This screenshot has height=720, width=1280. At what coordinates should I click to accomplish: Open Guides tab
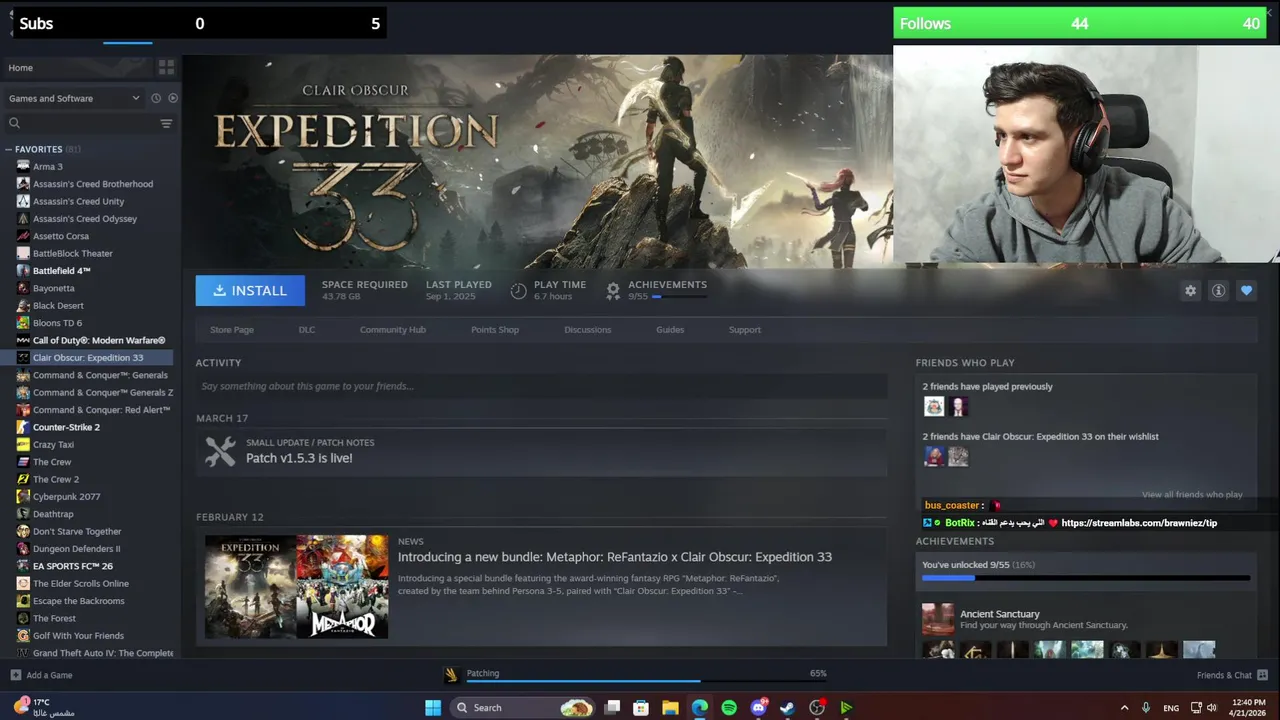670,329
